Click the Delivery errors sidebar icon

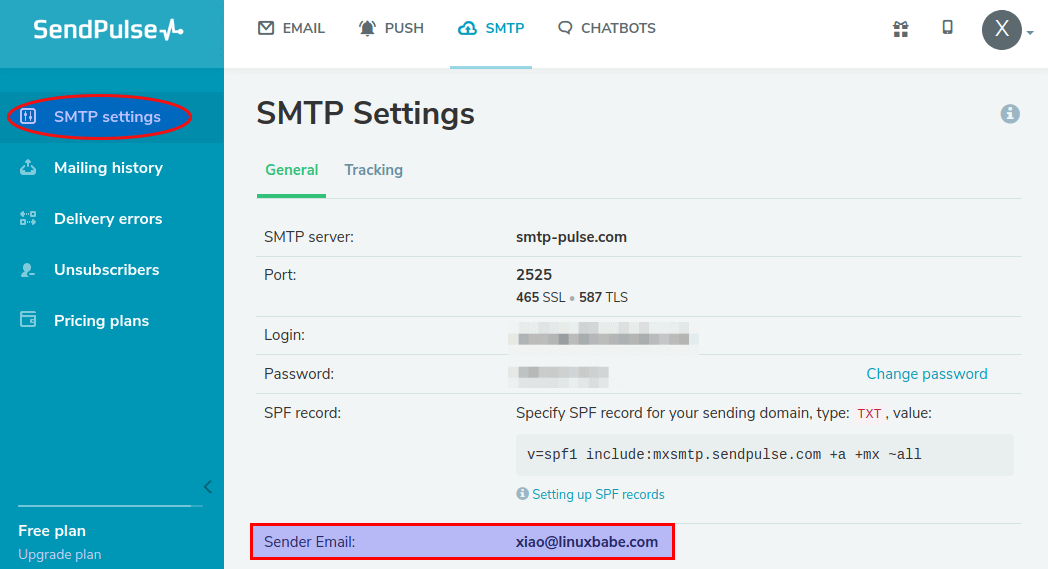(x=28, y=219)
